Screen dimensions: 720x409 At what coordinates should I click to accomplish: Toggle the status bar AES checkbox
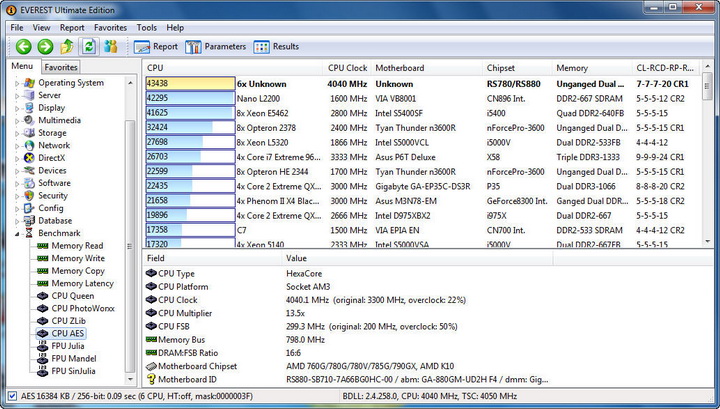coord(12,396)
